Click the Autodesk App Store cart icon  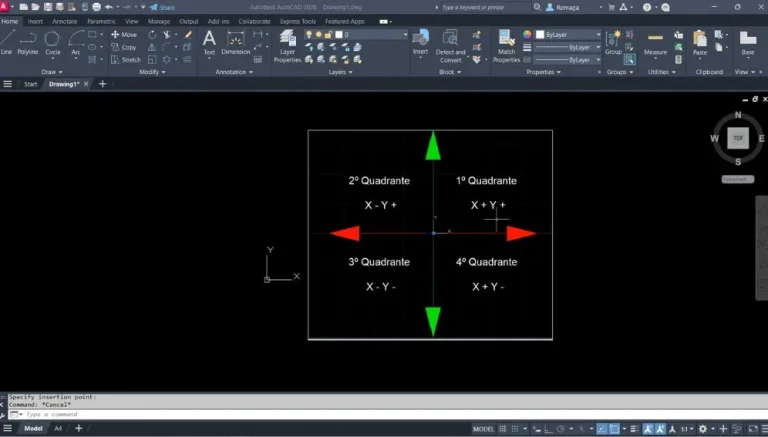611,7
